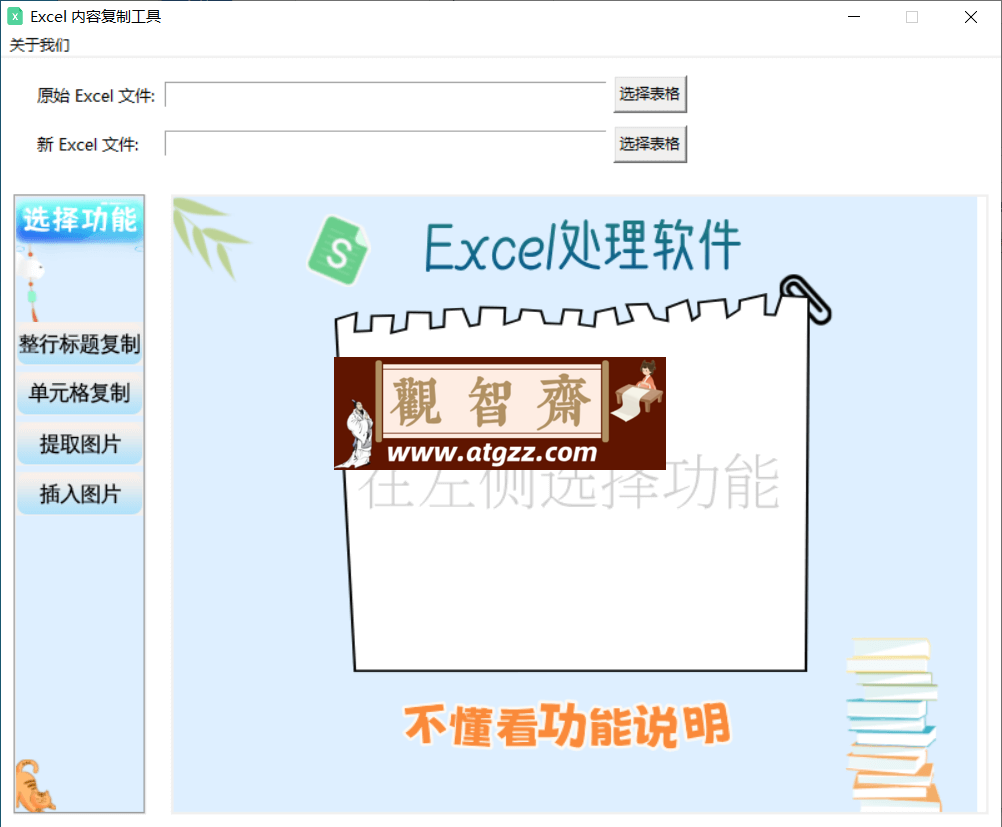Click 选择表格 button for the original Excel file
The height and width of the screenshot is (827, 1002).
click(650, 94)
